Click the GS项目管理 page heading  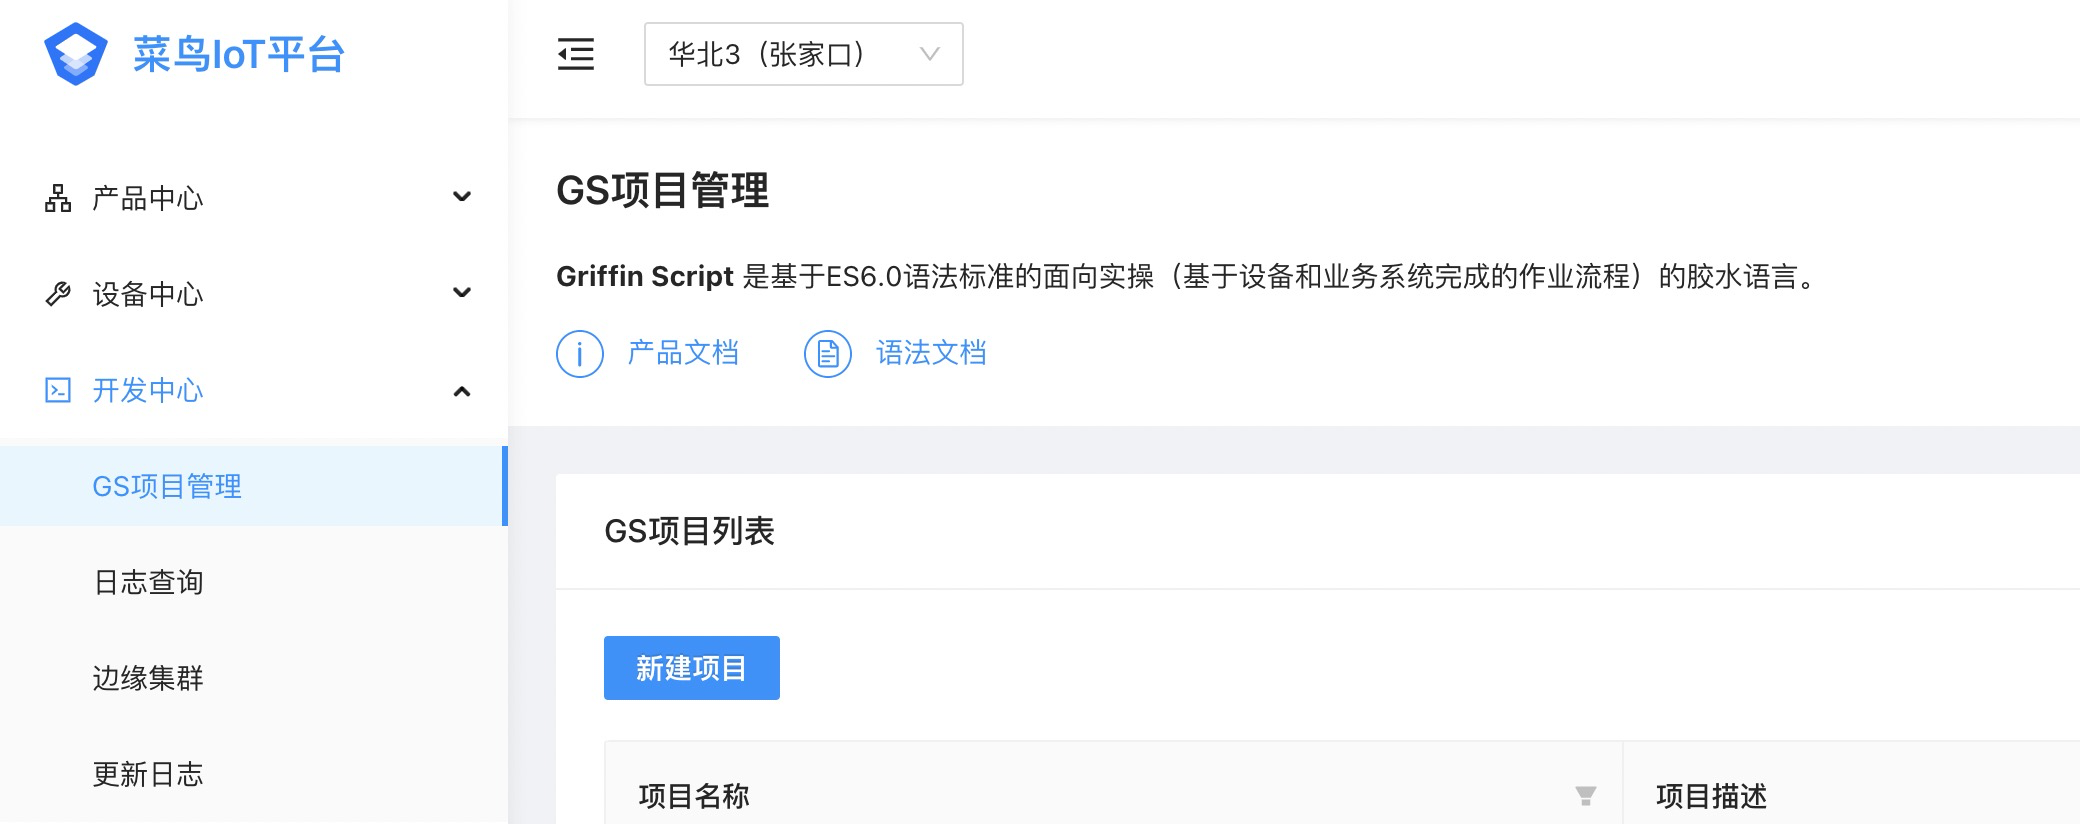662,190
